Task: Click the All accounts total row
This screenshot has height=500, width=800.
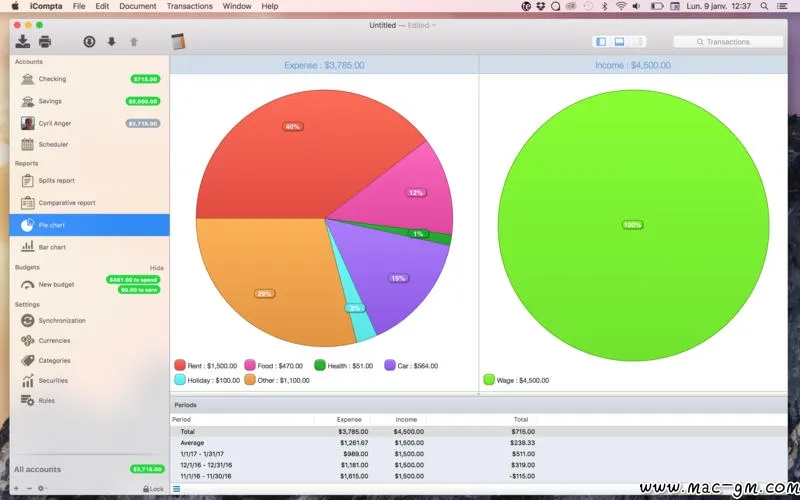Action: coord(89,469)
